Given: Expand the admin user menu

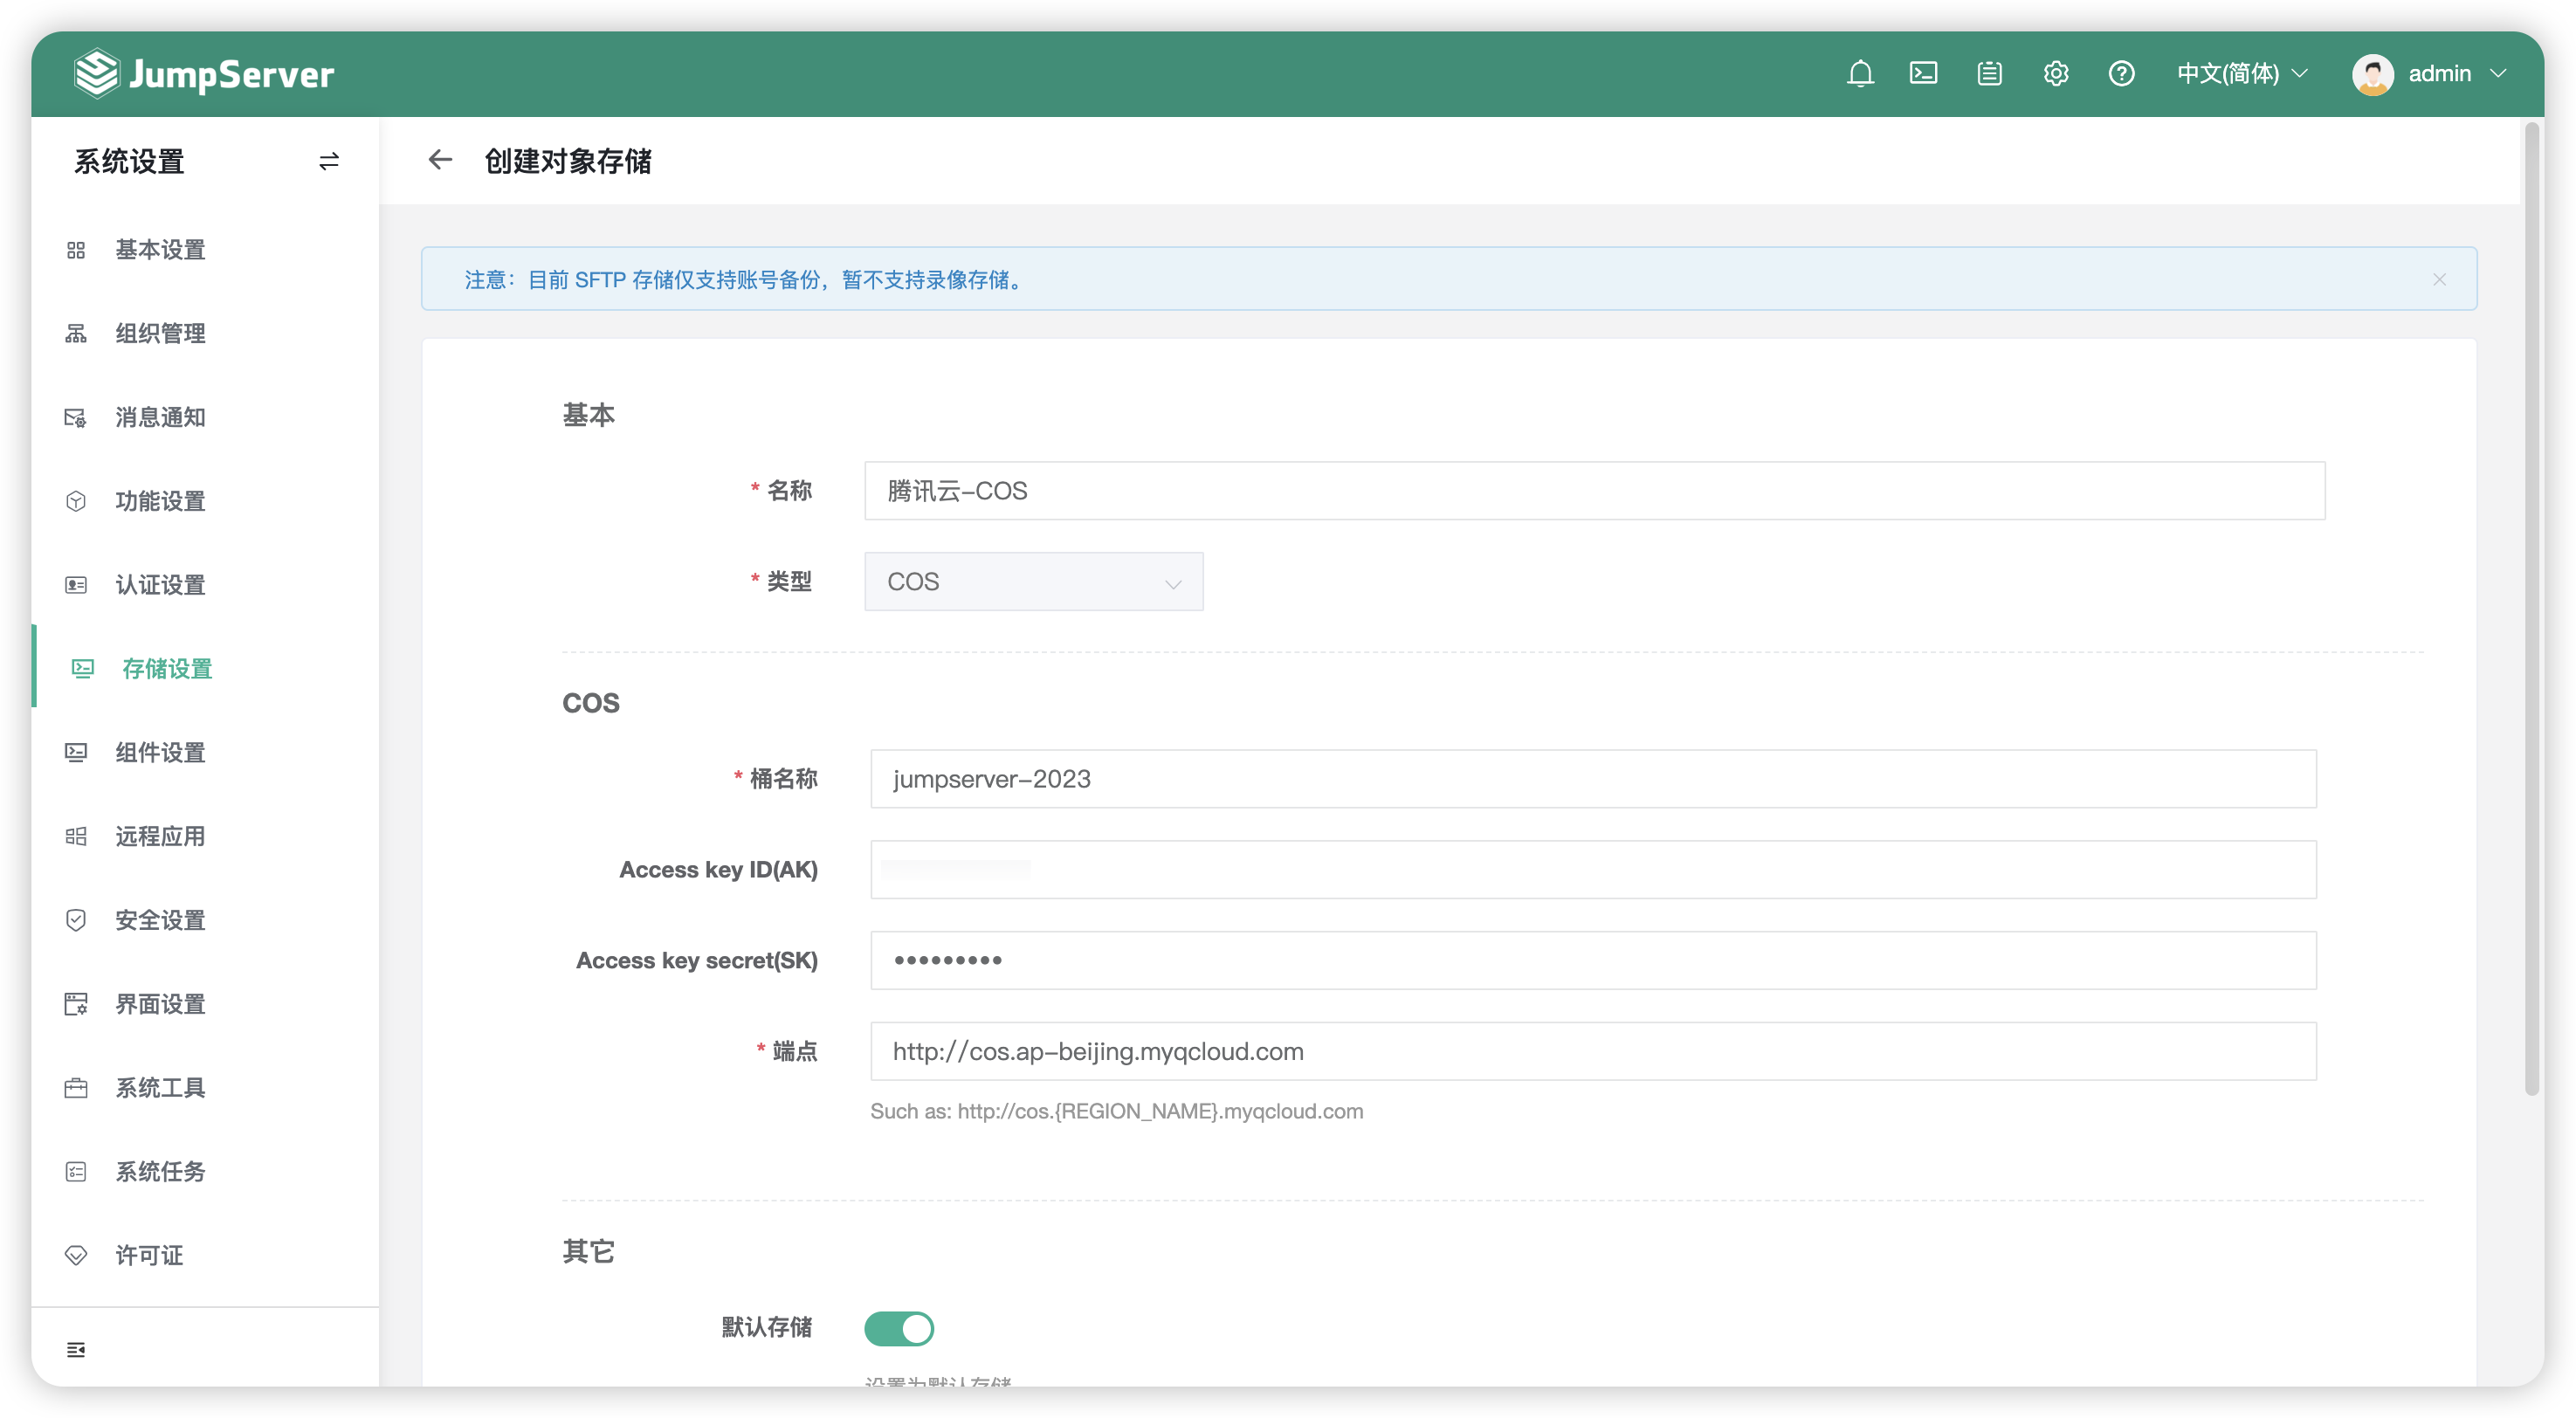Looking at the screenshot, I should point(2457,74).
